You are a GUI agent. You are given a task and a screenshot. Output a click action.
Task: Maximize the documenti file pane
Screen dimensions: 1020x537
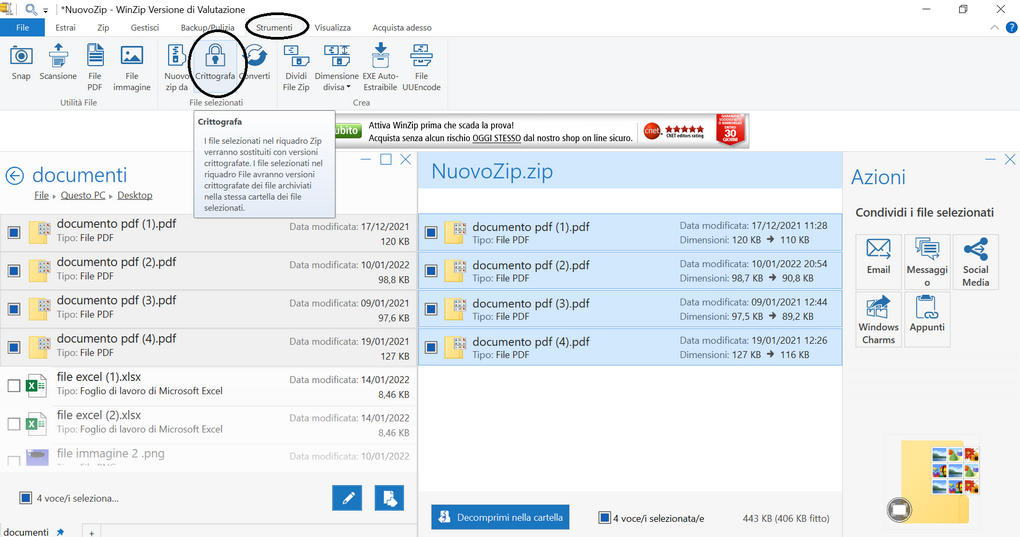pos(386,159)
